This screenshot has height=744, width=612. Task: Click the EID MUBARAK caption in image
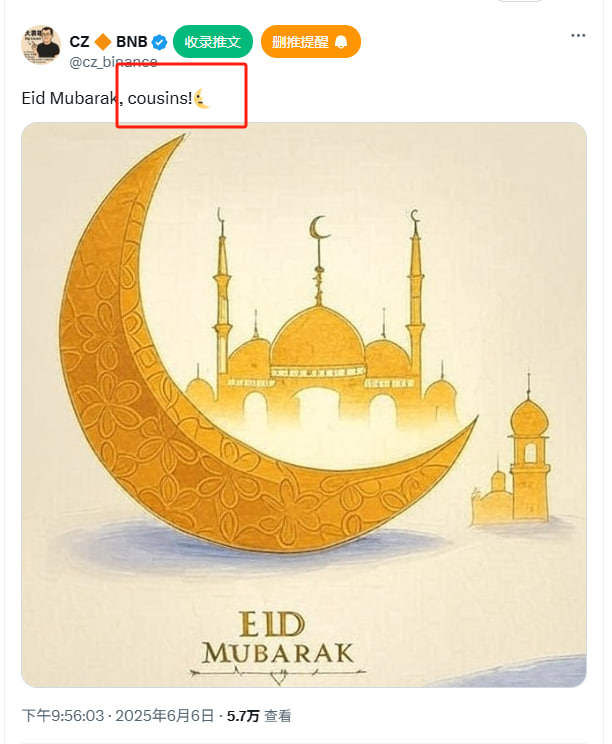[x=278, y=638]
